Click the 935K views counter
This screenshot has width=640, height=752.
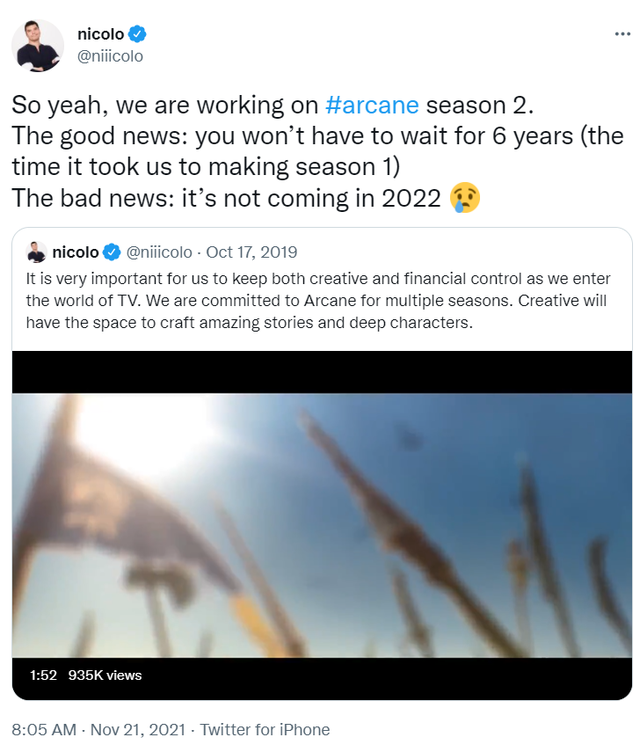point(105,675)
